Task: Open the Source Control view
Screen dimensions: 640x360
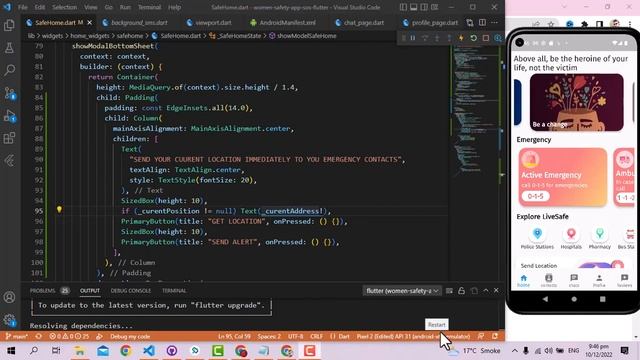Action: [9, 93]
